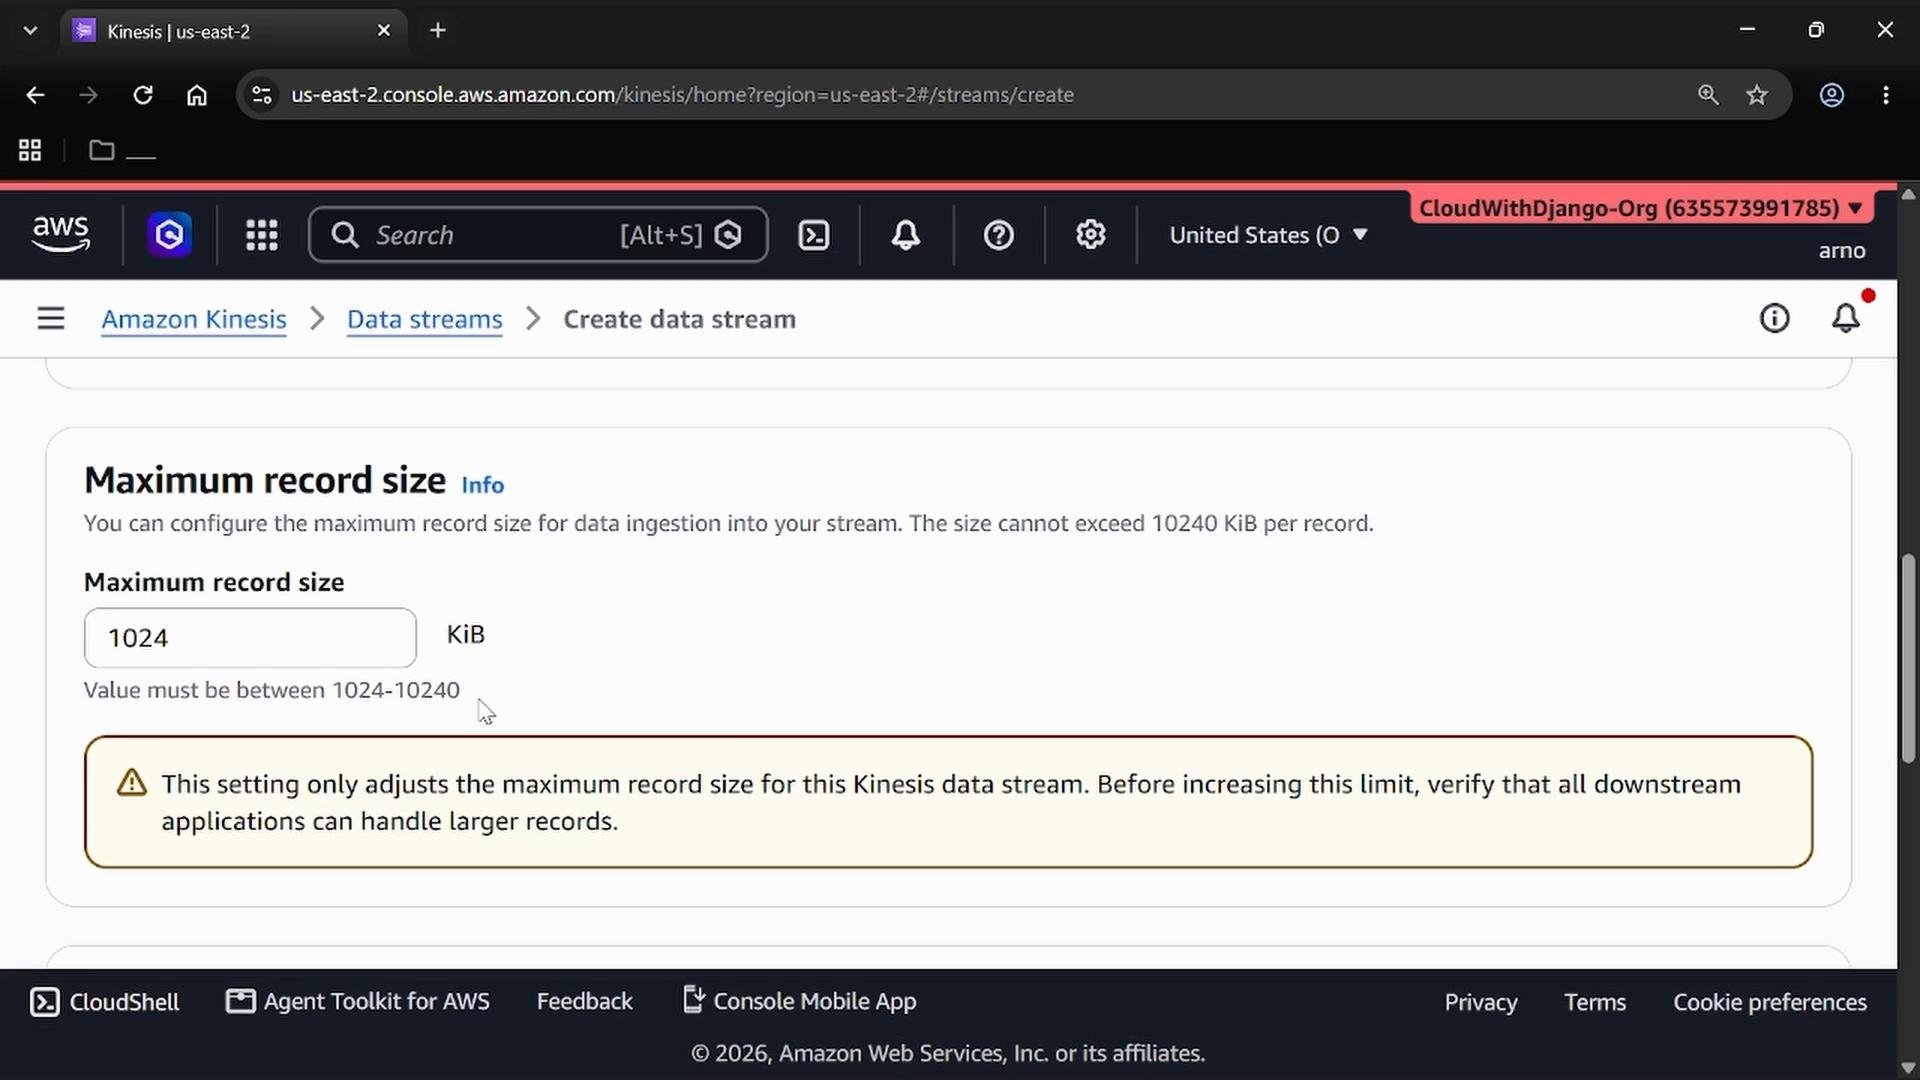Open the AWS notifications bell in header
Image resolution: width=1920 pixels, height=1080 pixels.
tap(906, 235)
